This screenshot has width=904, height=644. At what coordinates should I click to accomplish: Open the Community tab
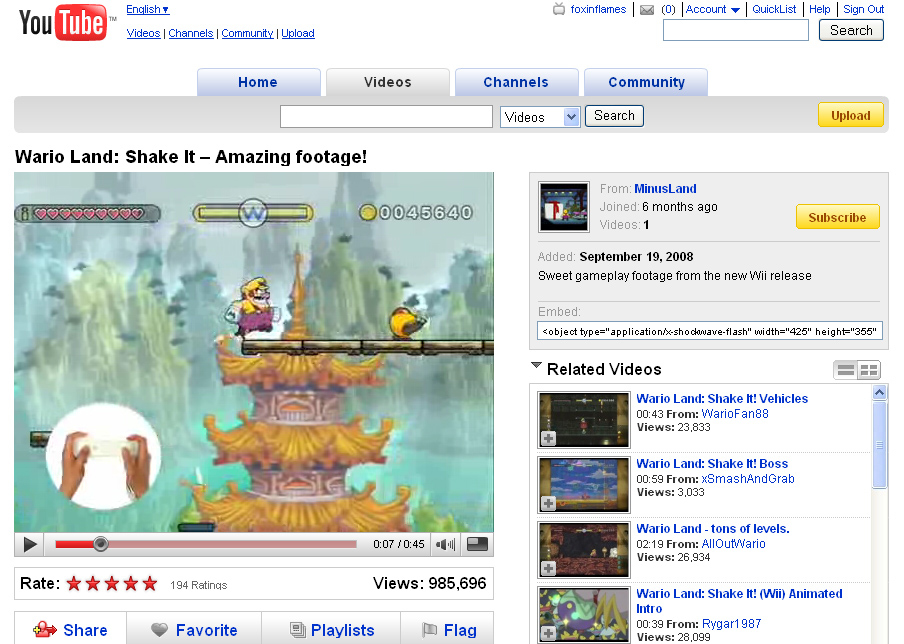(646, 82)
